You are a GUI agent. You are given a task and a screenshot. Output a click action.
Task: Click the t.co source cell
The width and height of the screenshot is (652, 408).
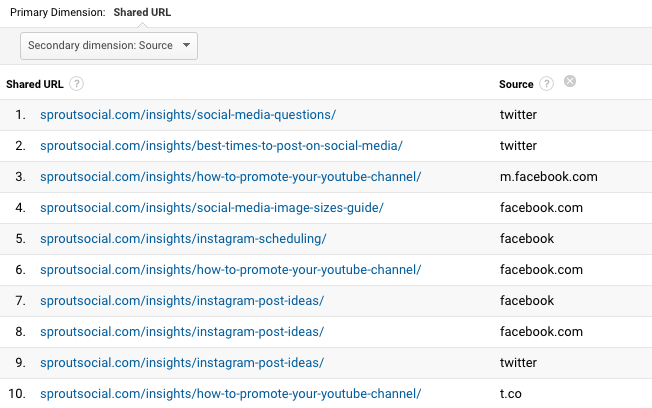click(x=511, y=394)
